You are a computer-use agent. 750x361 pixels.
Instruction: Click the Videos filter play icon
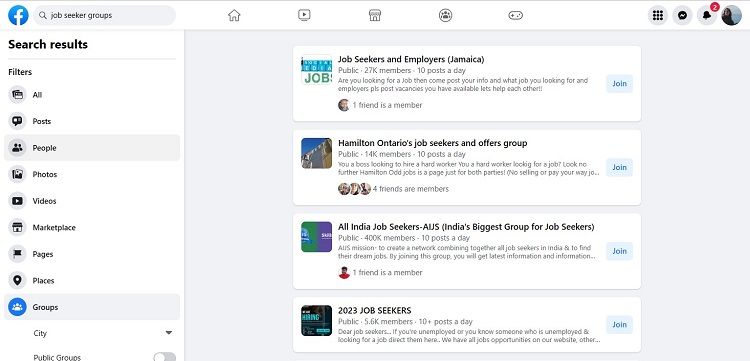(x=17, y=201)
